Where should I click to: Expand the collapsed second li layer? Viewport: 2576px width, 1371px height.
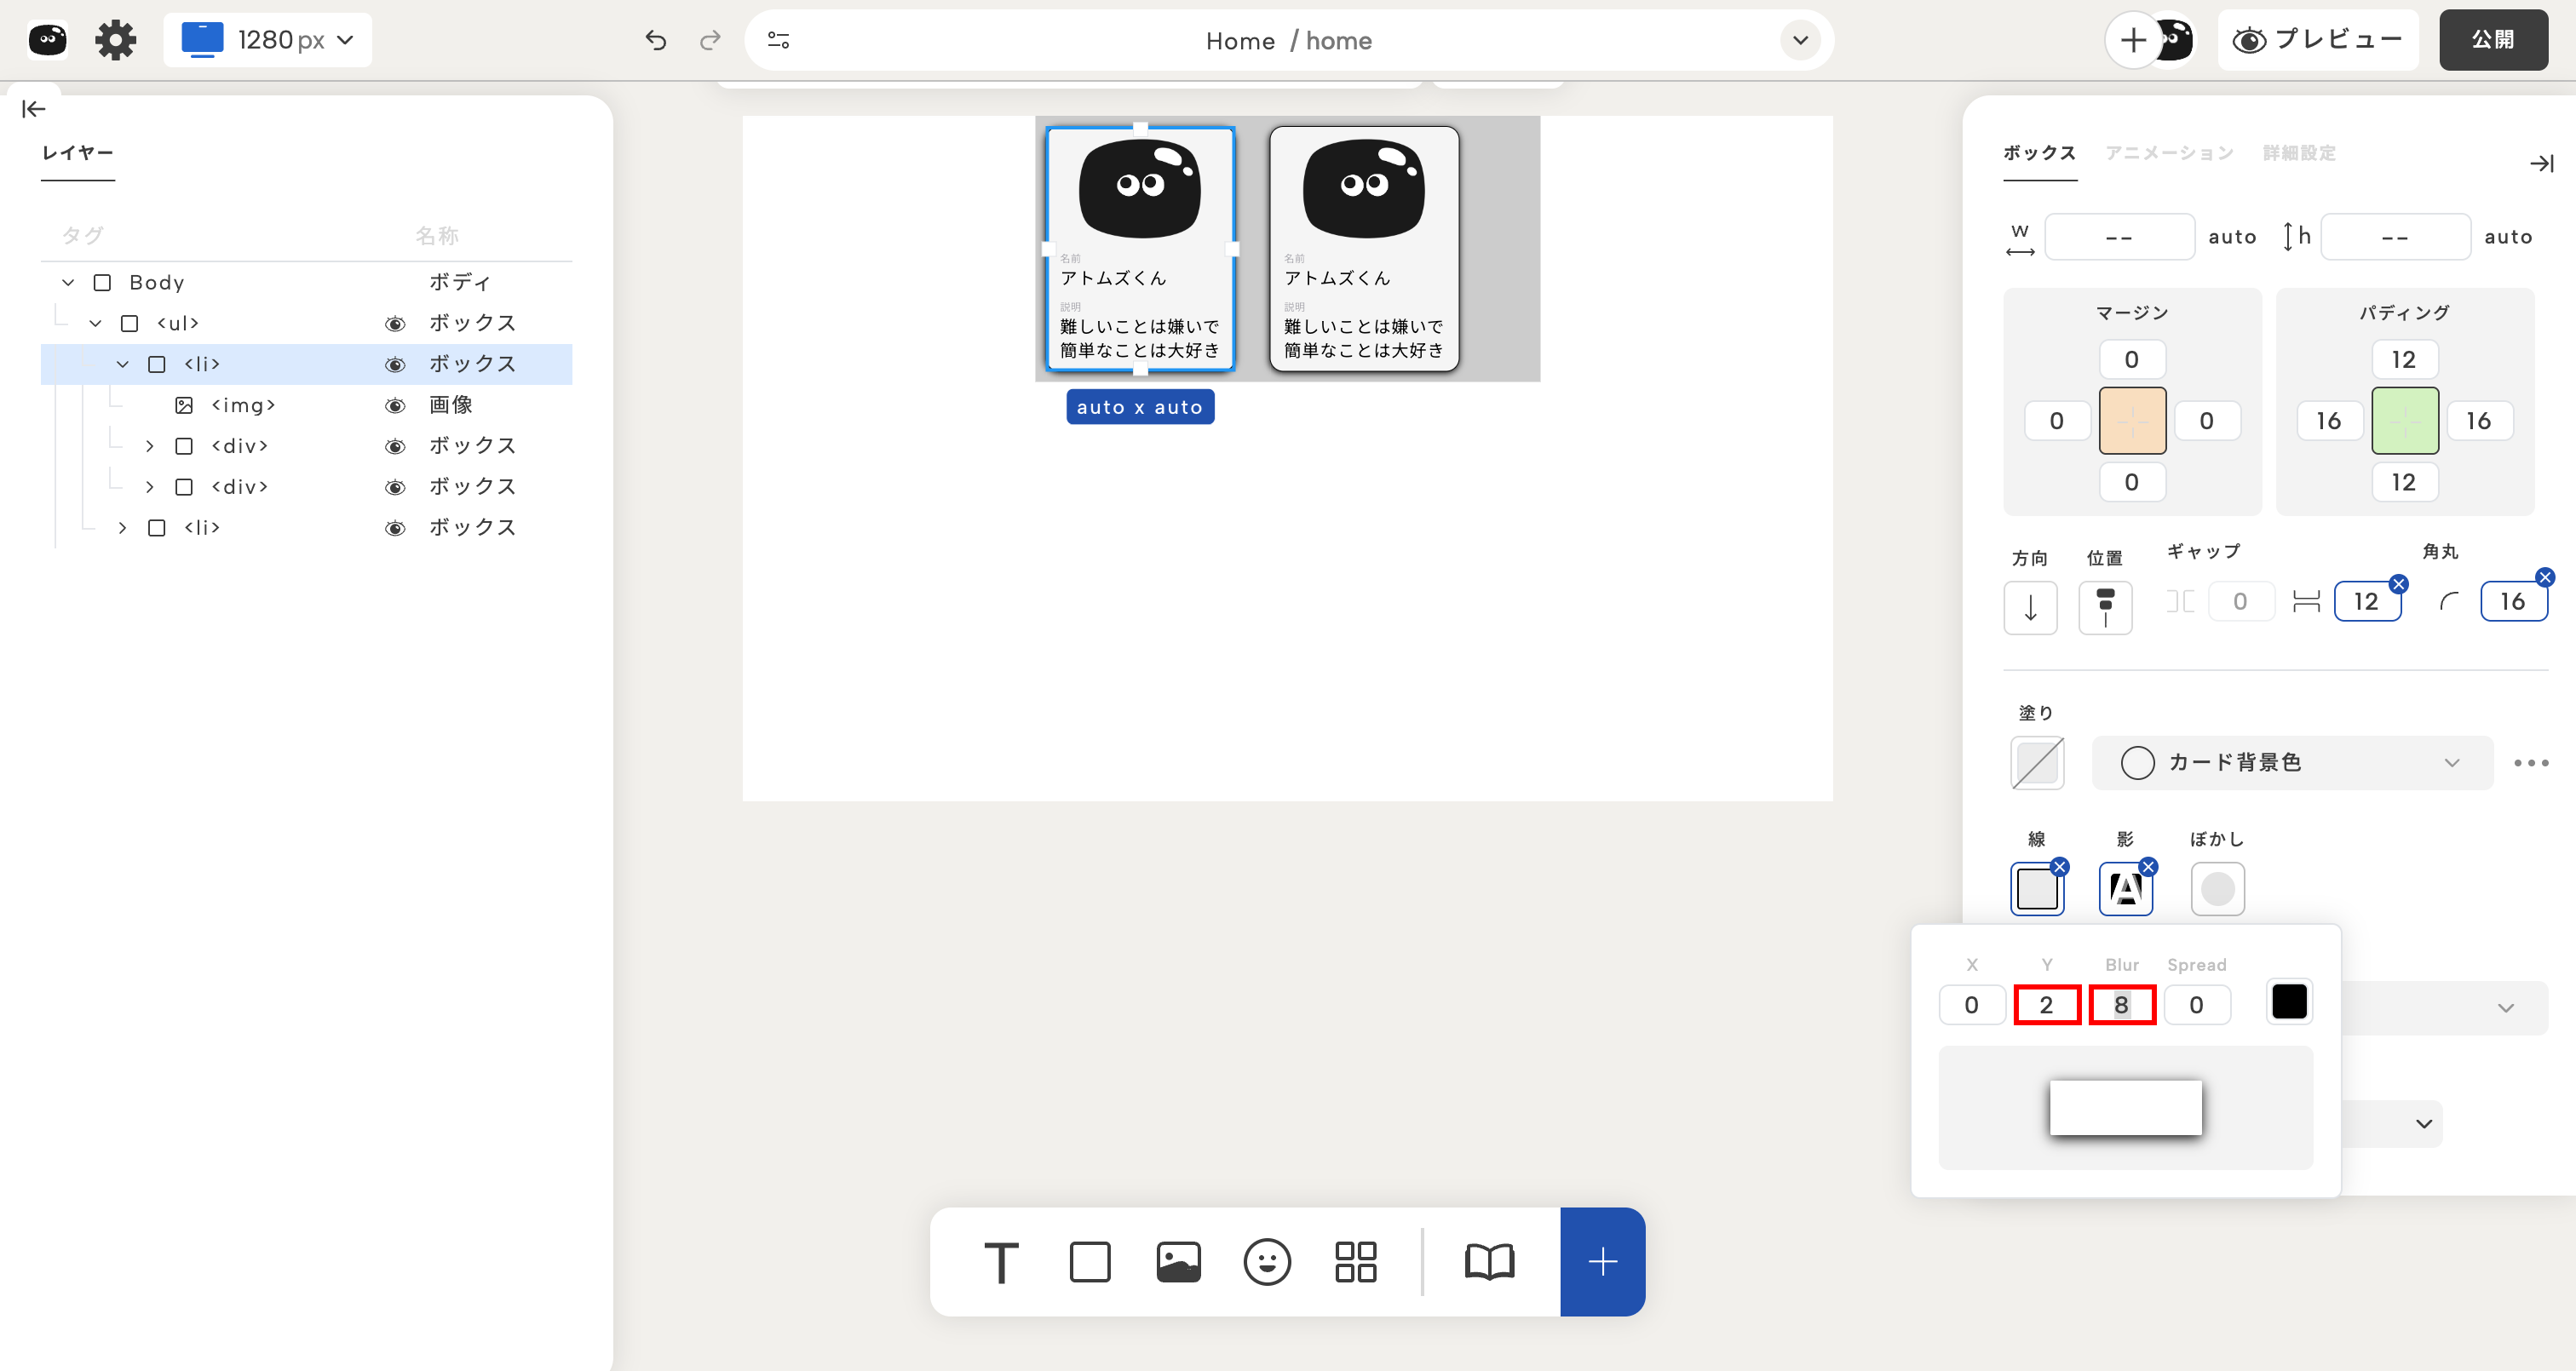point(122,527)
